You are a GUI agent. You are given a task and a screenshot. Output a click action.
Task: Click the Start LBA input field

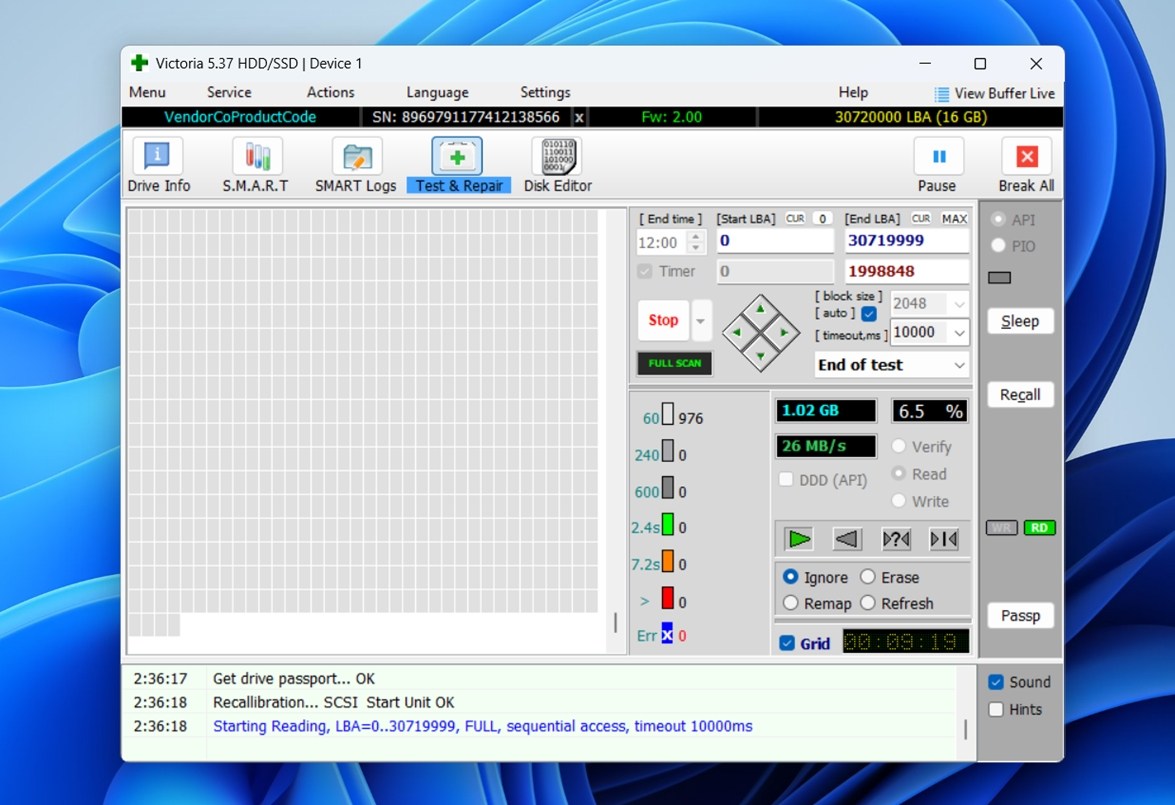click(774, 241)
